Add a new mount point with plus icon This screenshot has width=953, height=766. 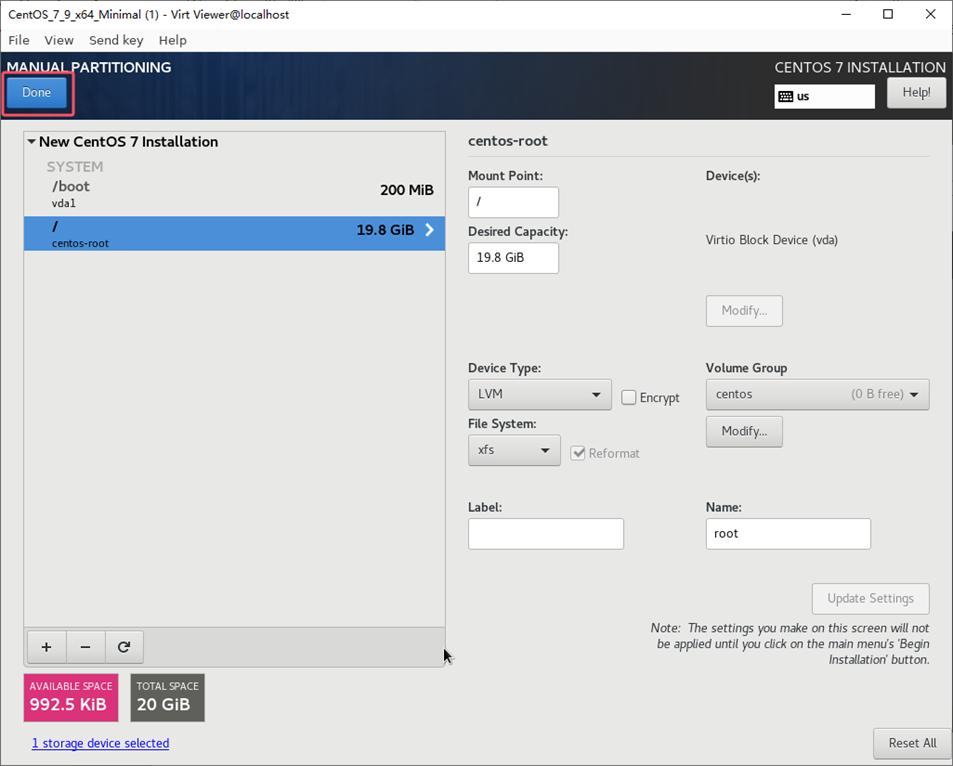(x=46, y=647)
